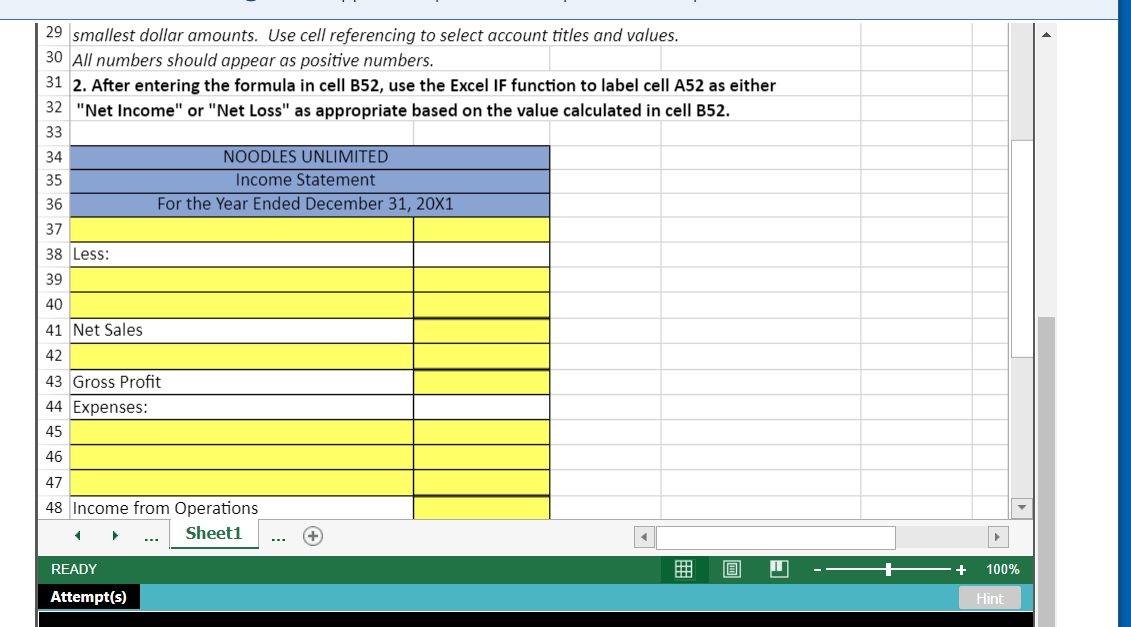Switch to Page Layout view
Screen dimensions: 1131x627
pos(731,569)
